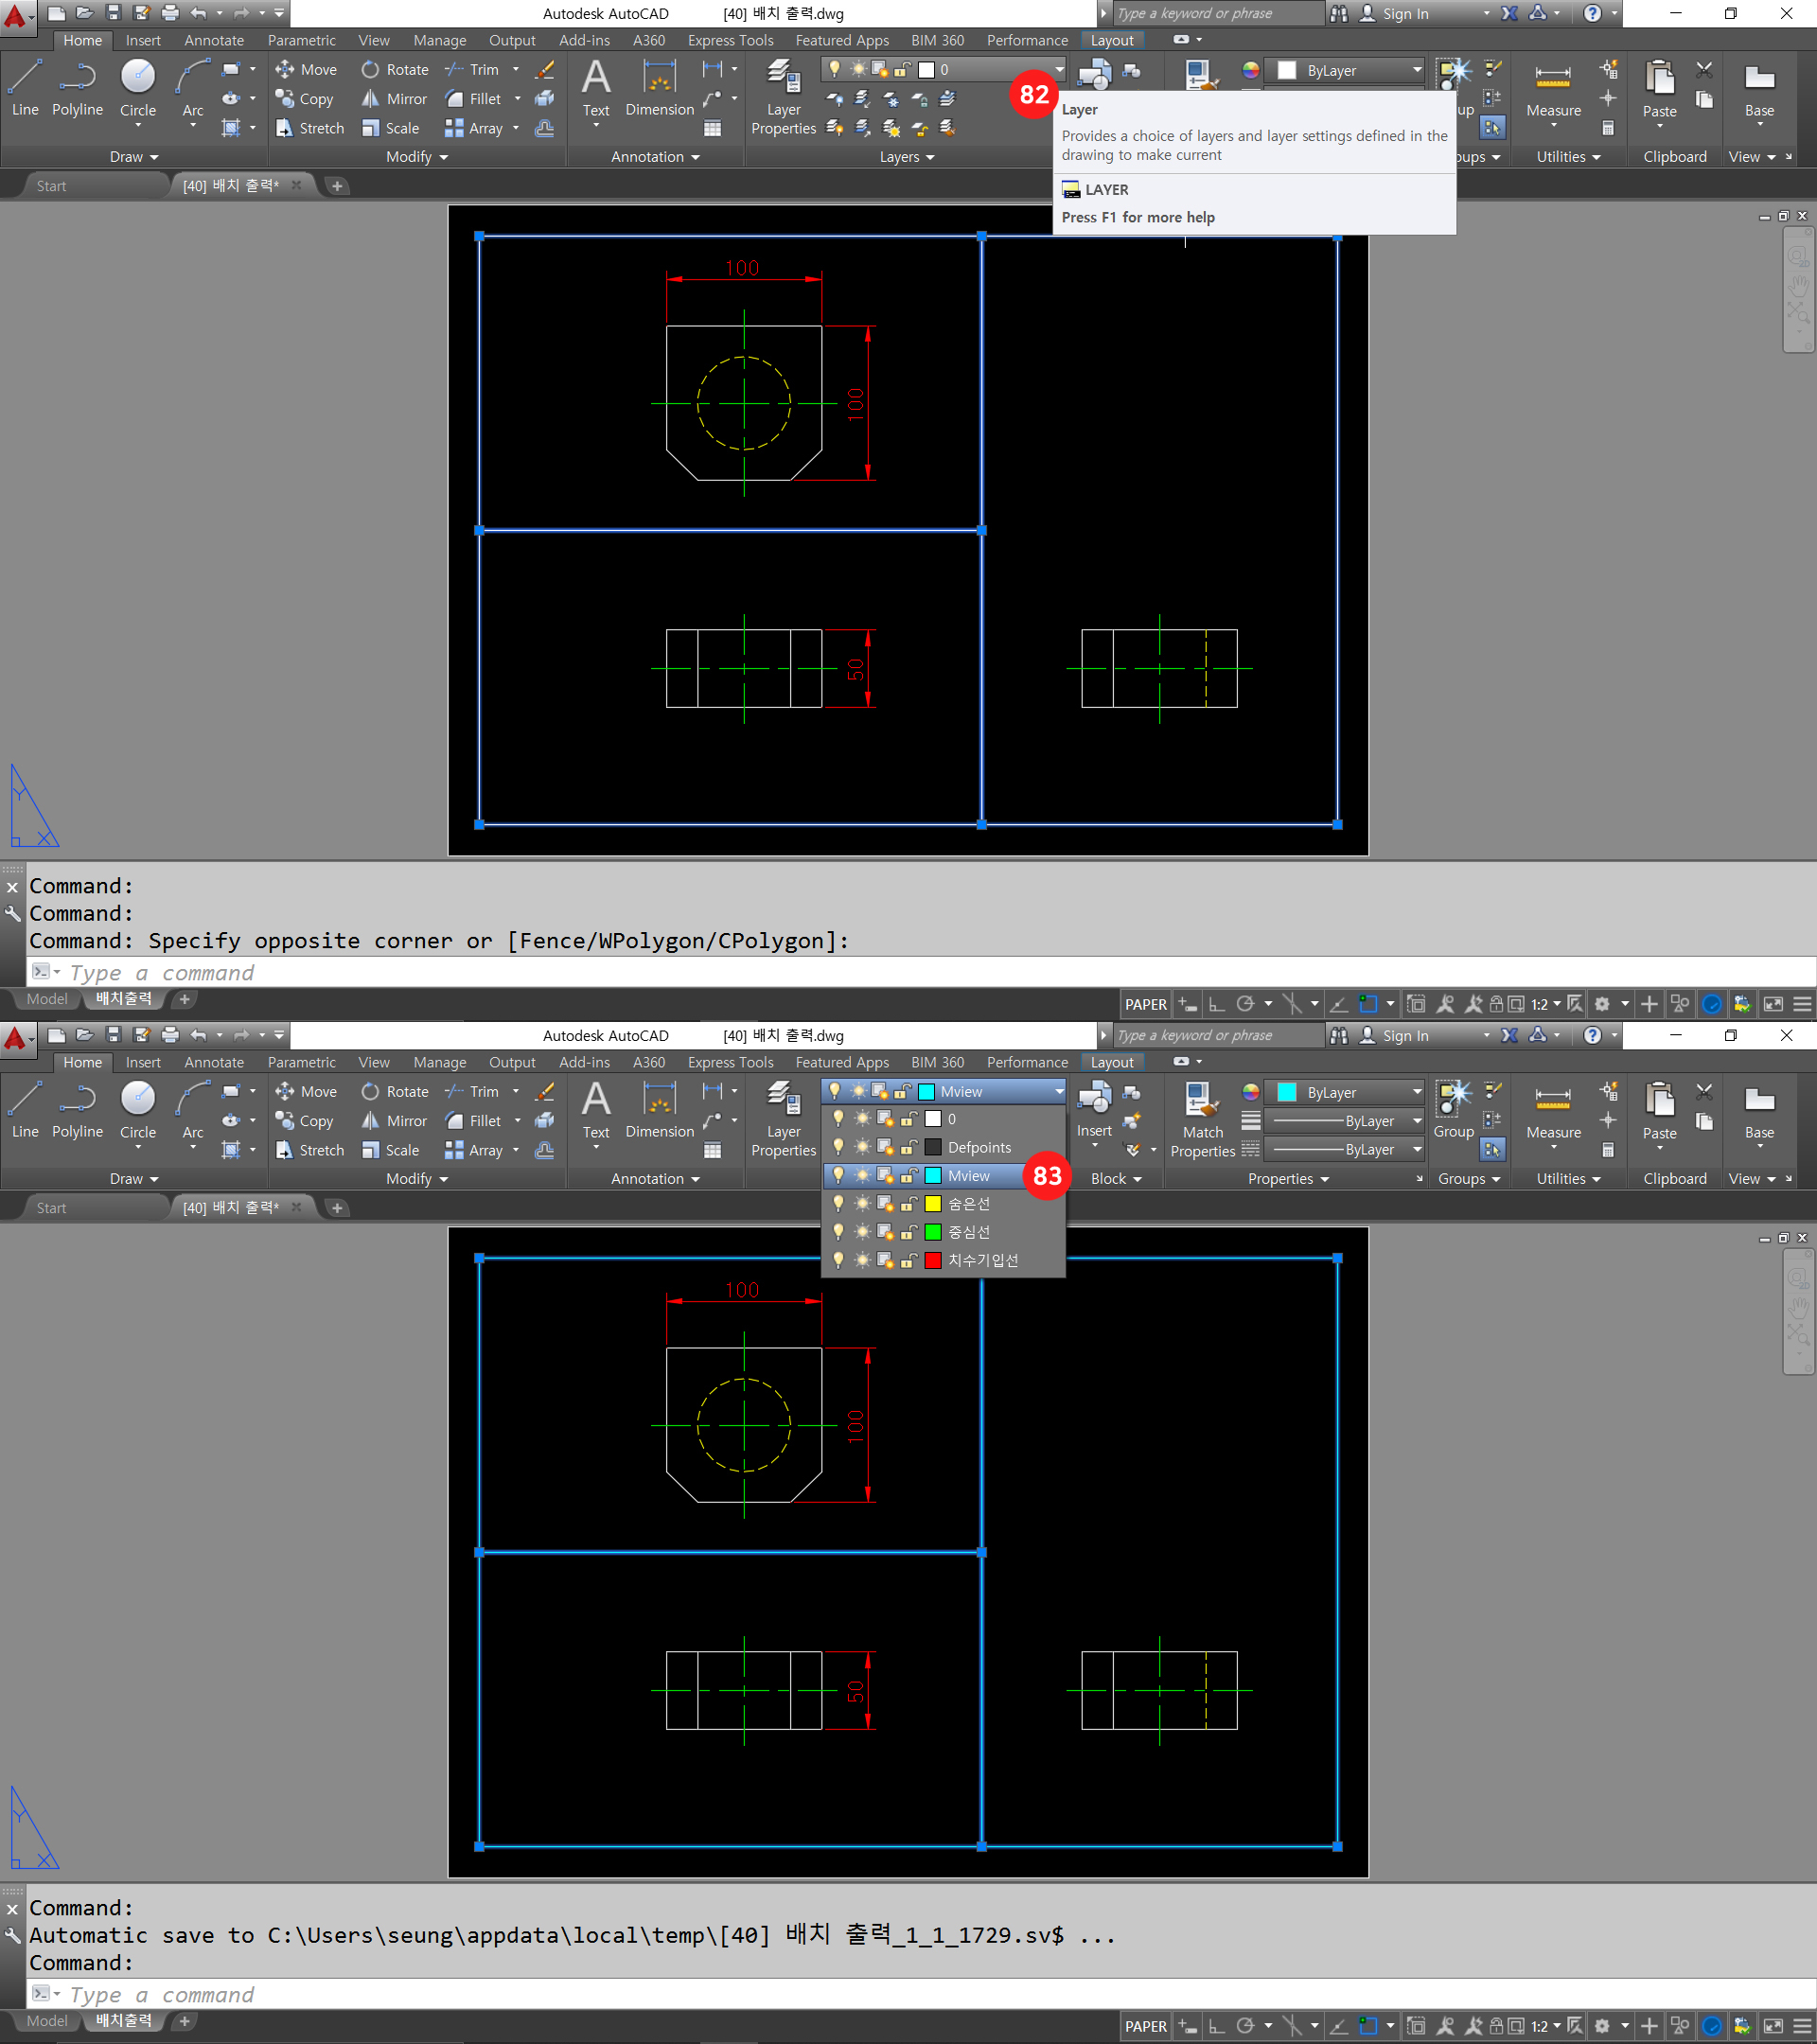1817x2044 pixels.
Task: Click green color swatch of 중심선 layer
Action: click(x=932, y=1231)
